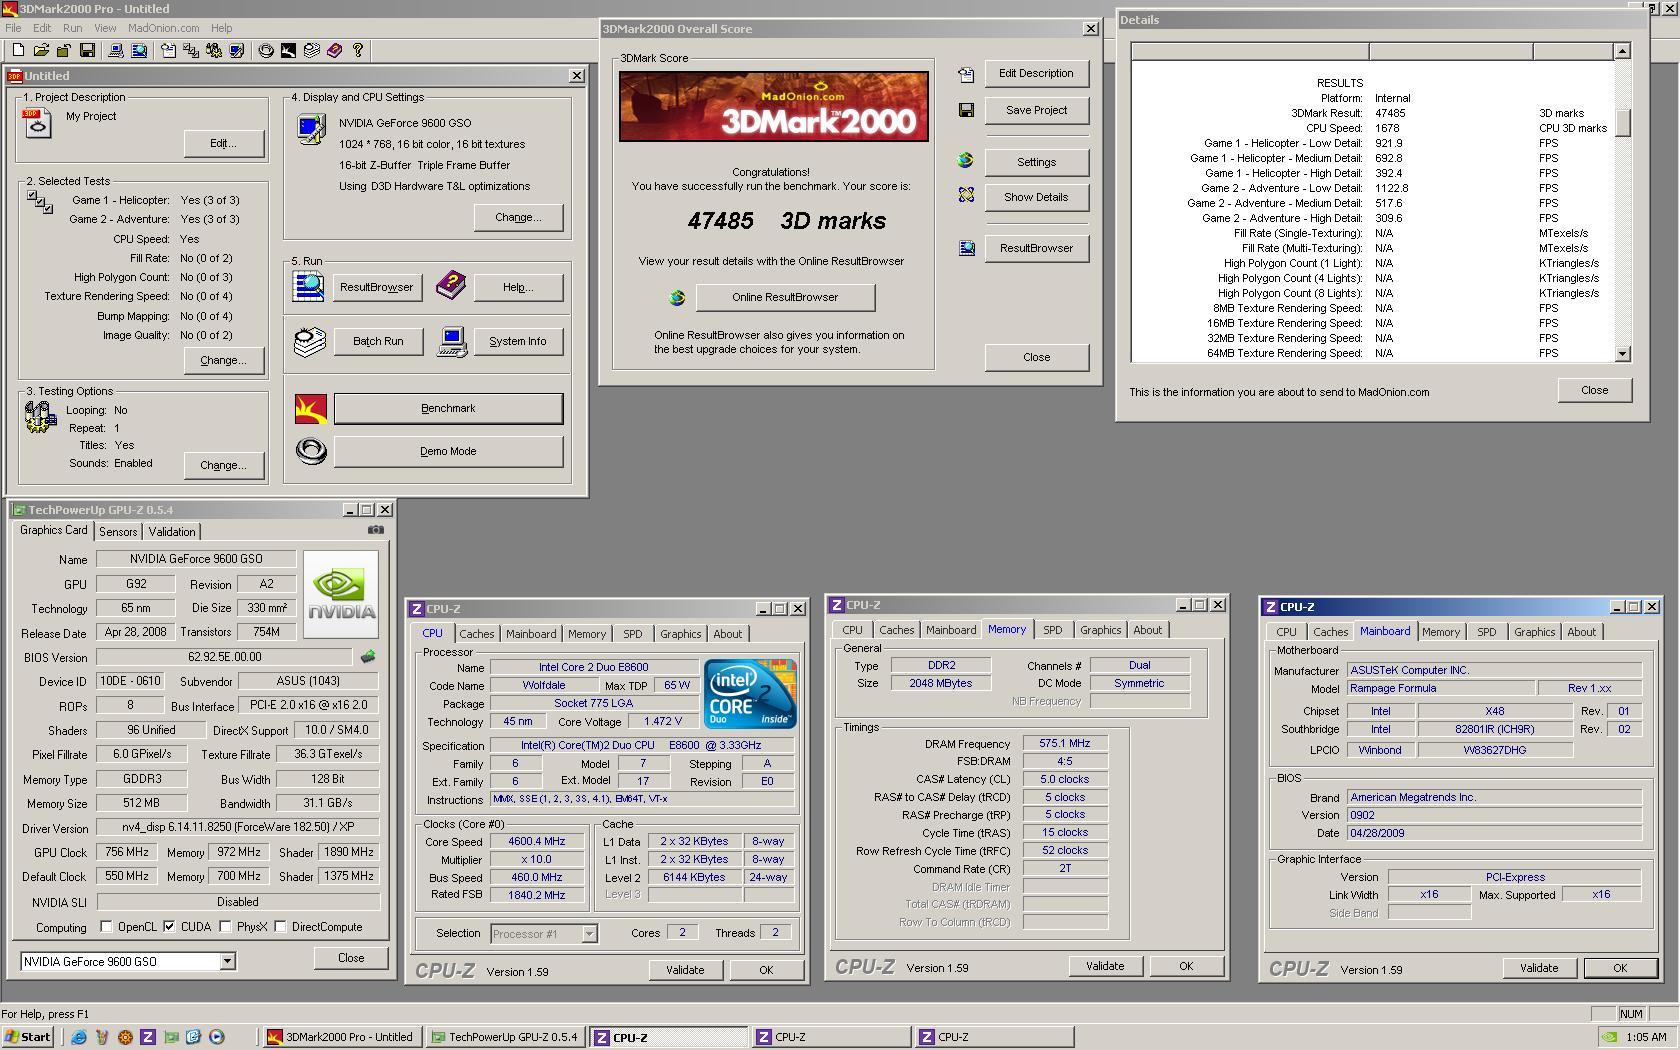Click Validate in the Memory CPU-Z window
The image size is (1680, 1050).
pyautogui.click(x=1105, y=966)
